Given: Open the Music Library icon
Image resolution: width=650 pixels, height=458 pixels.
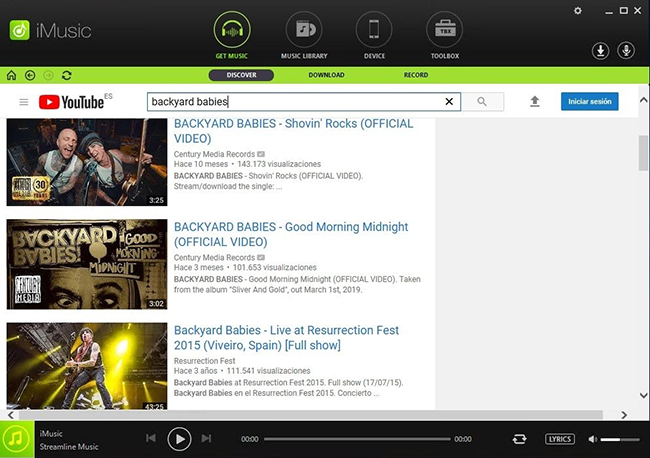Looking at the screenshot, I should pyautogui.click(x=304, y=30).
